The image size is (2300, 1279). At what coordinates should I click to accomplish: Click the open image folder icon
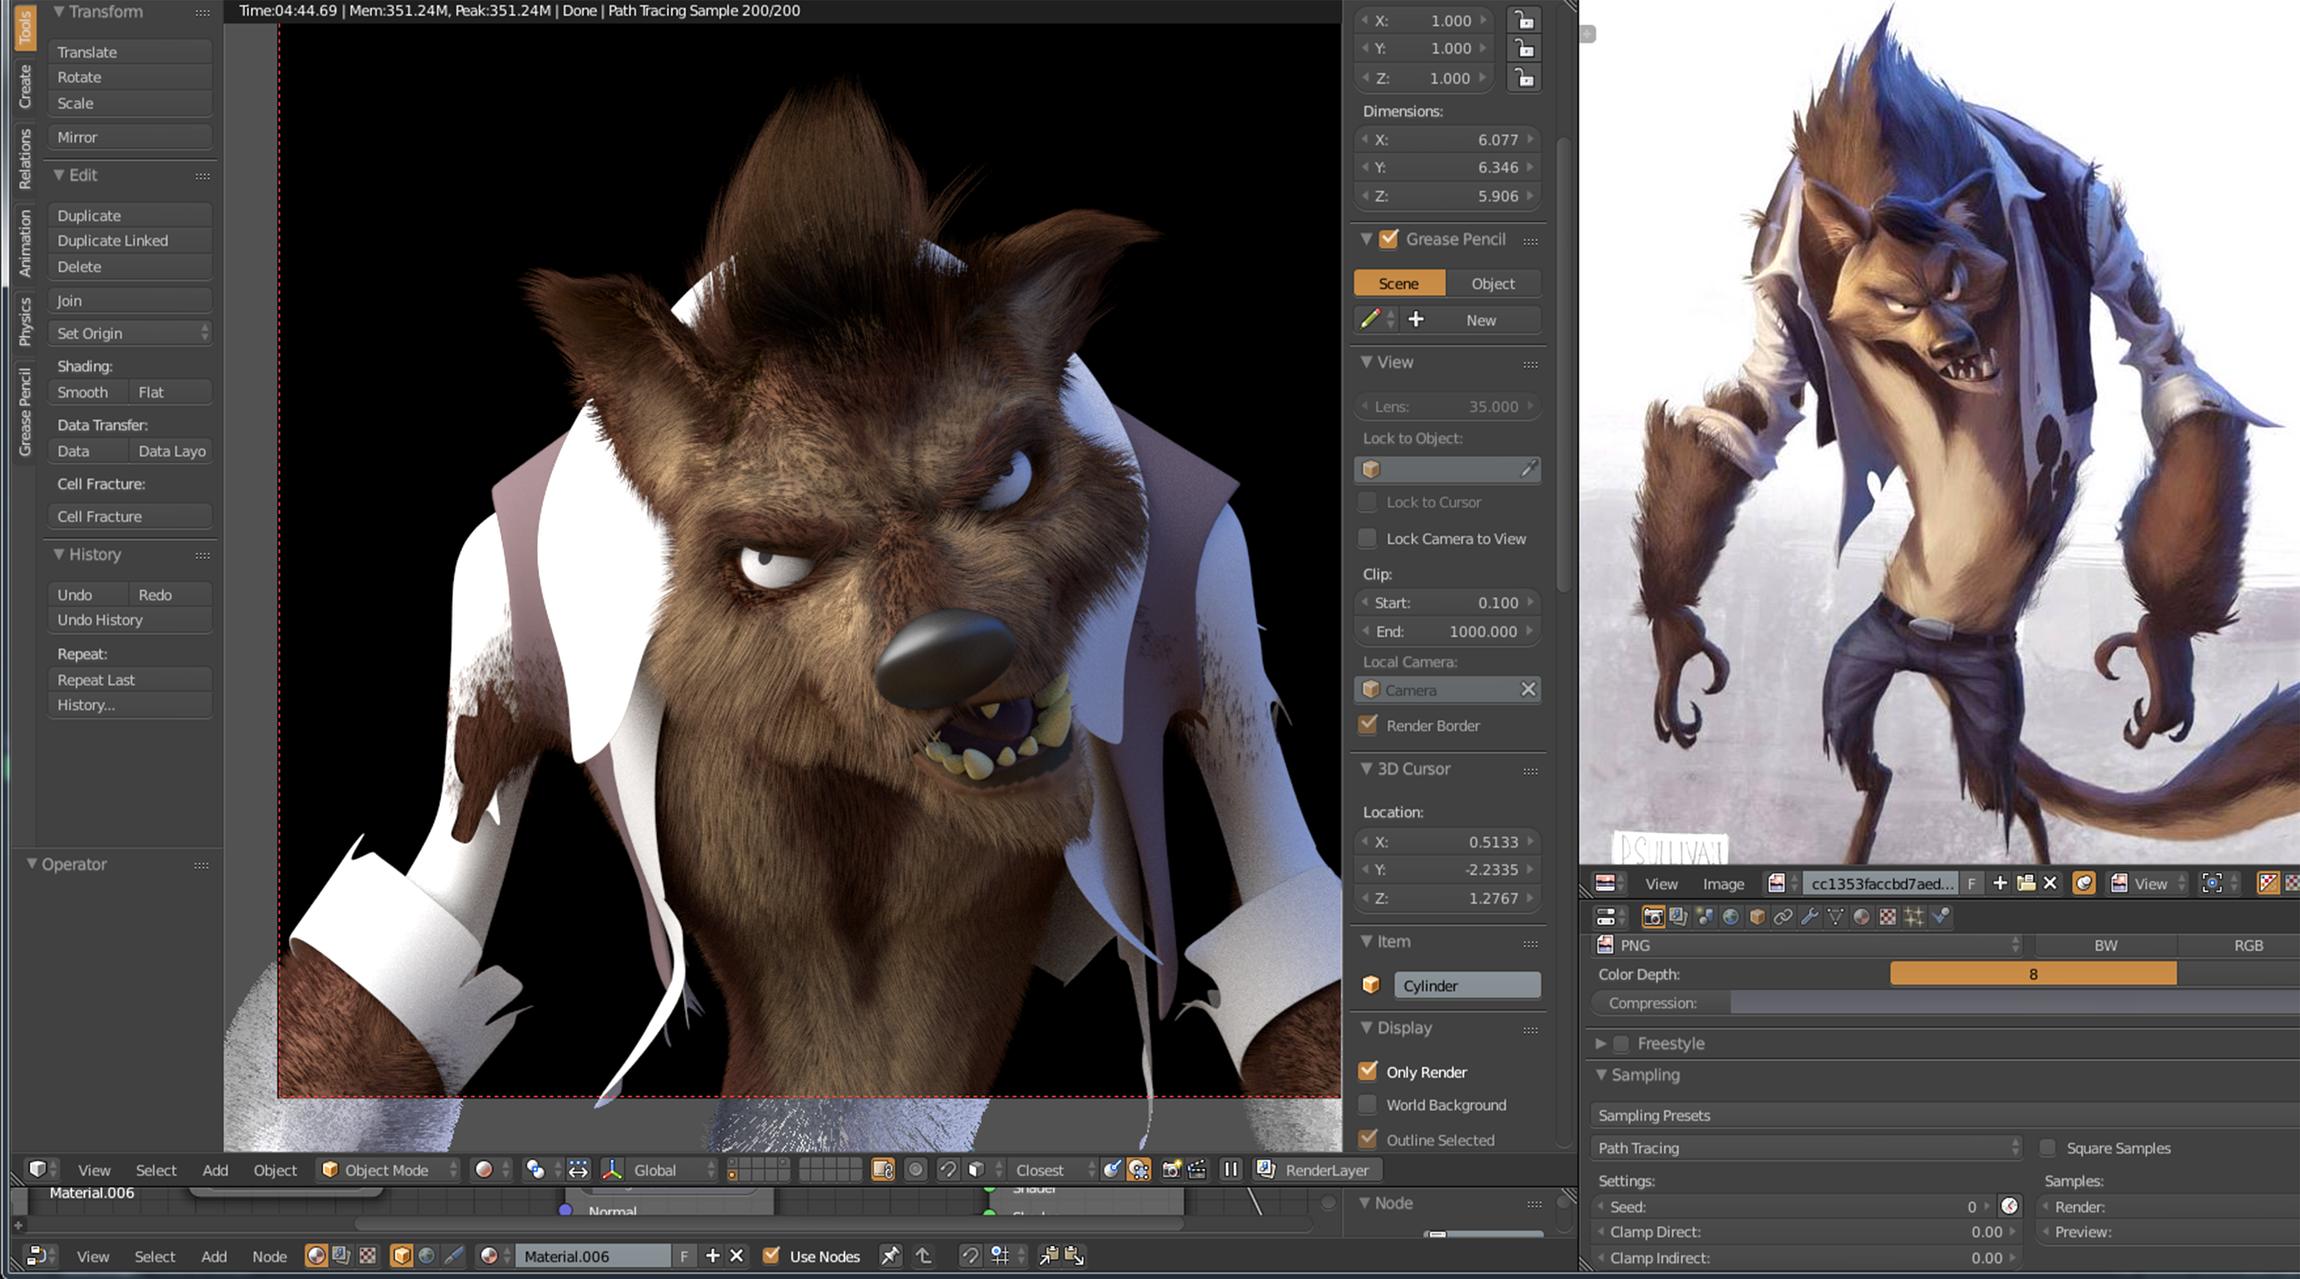point(2026,883)
